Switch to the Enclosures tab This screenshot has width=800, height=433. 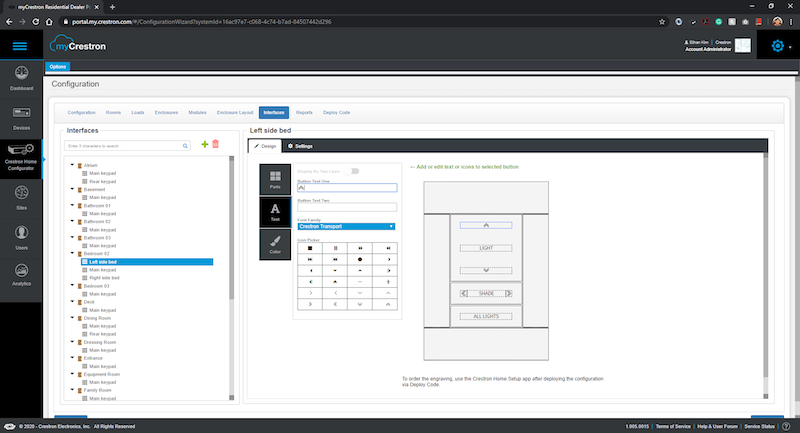click(x=166, y=113)
